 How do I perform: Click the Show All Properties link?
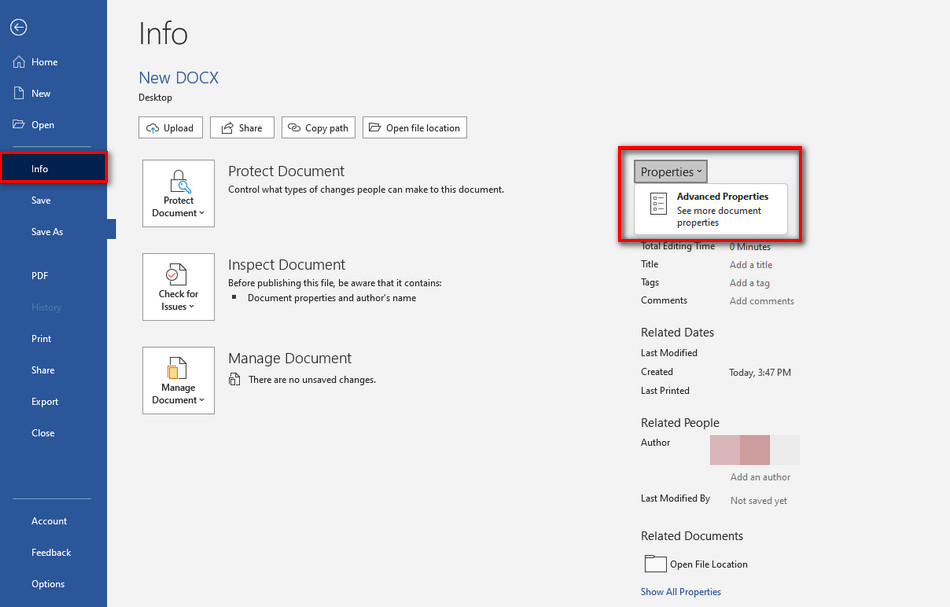tap(681, 591)
